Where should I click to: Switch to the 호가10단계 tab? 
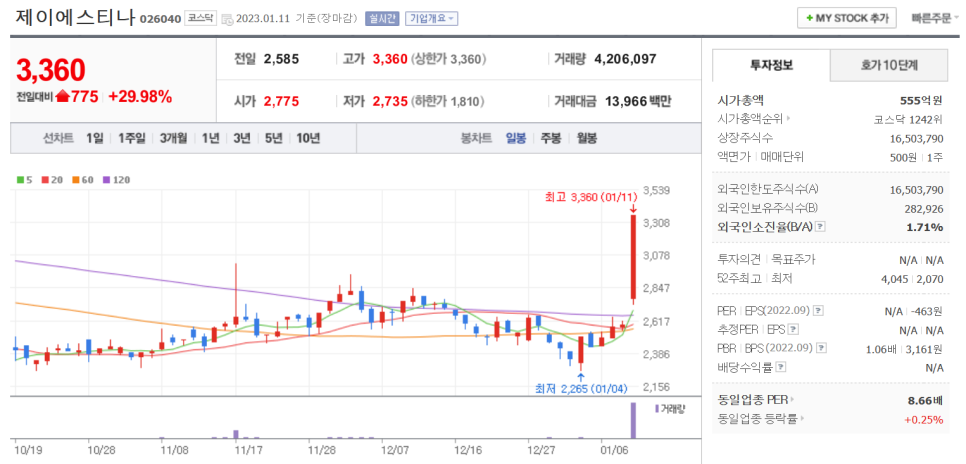click(888, 65)
